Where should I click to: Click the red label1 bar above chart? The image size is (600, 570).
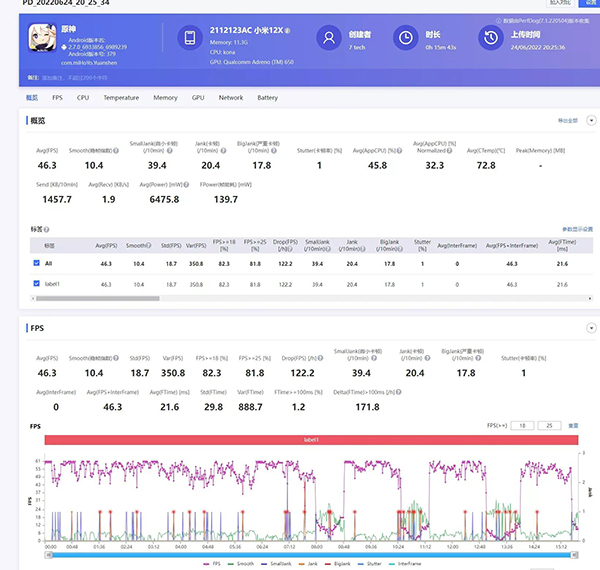click(x=310, y=439)
